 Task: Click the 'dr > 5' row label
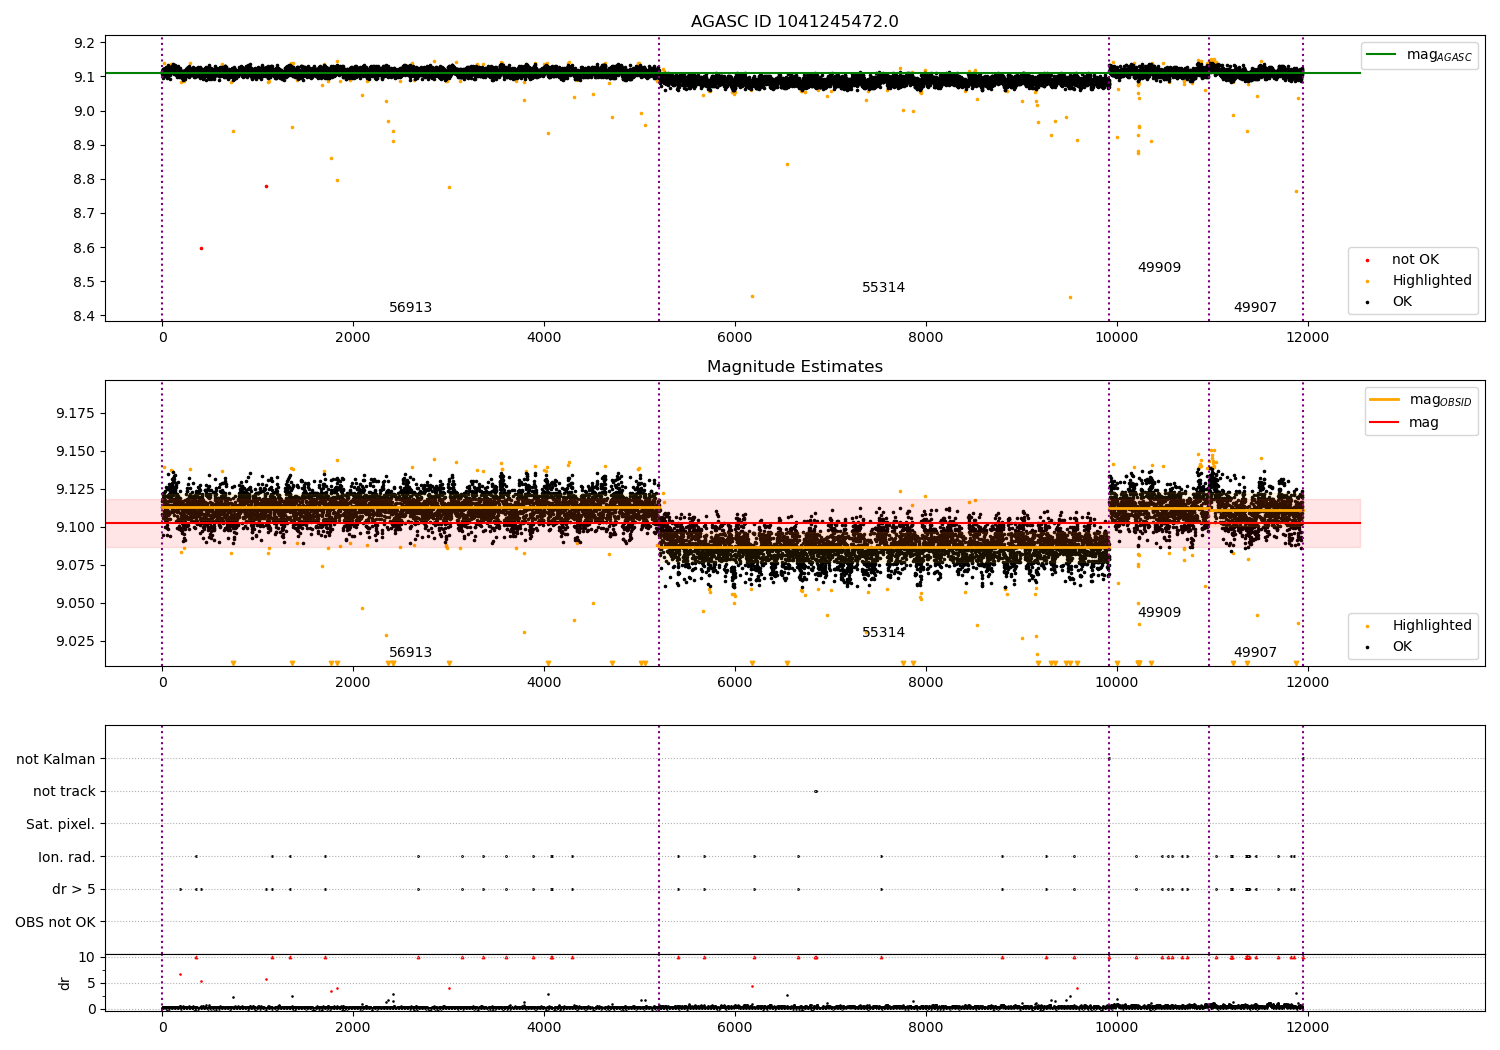point(74,890)
